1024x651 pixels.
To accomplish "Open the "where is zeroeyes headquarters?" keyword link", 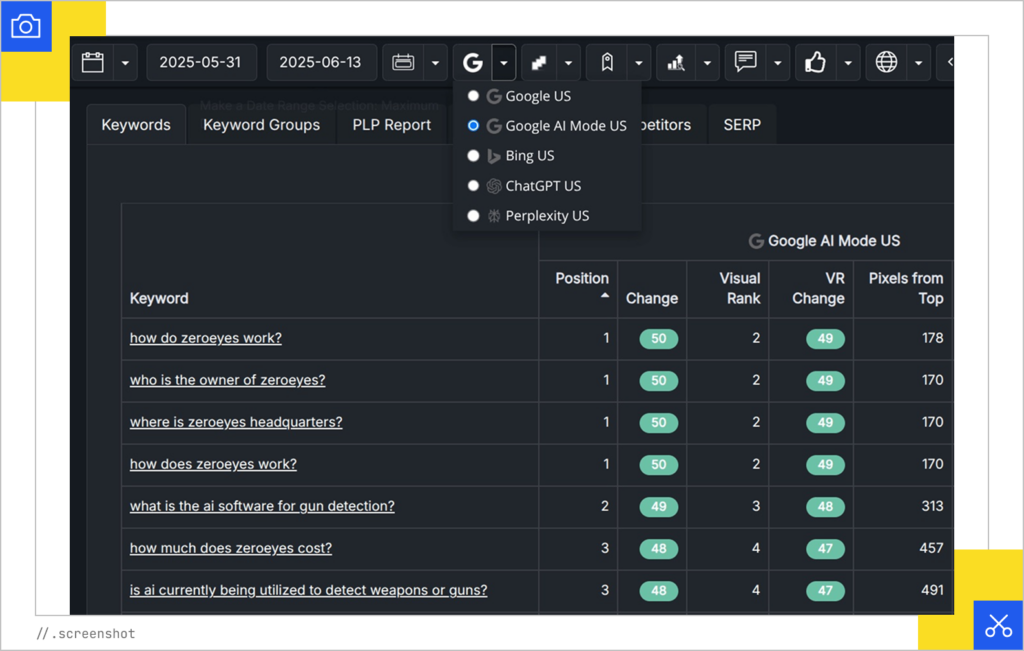I will 236,422.
